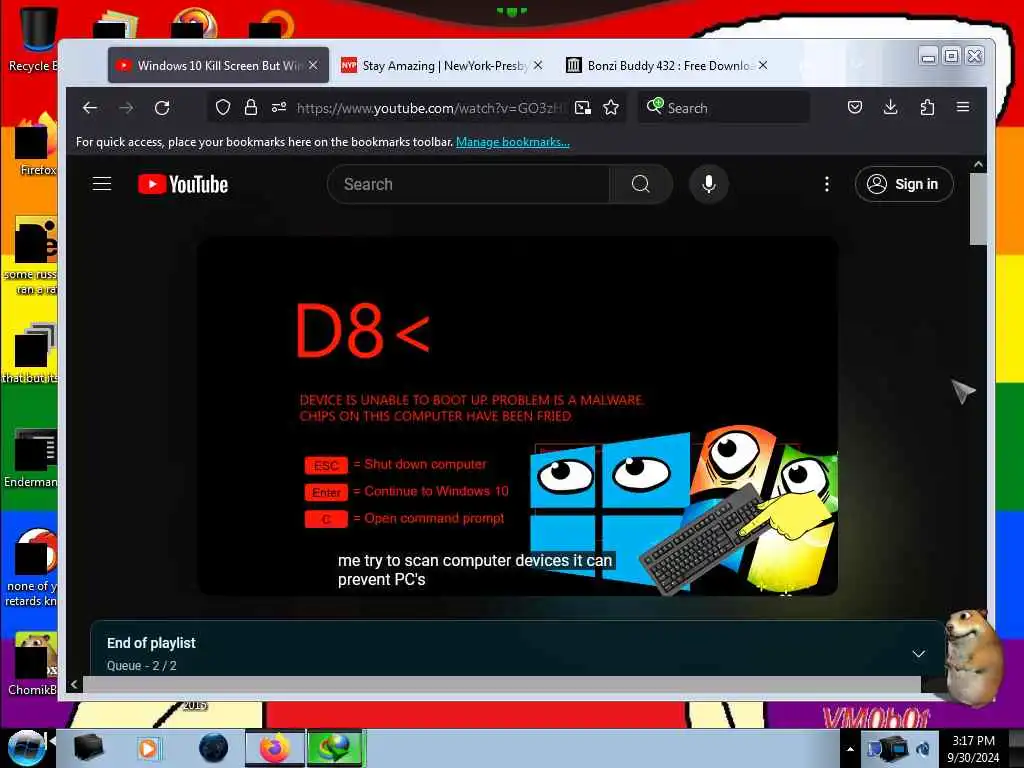Go back using the Firefox back arrow

pos(90,108)
